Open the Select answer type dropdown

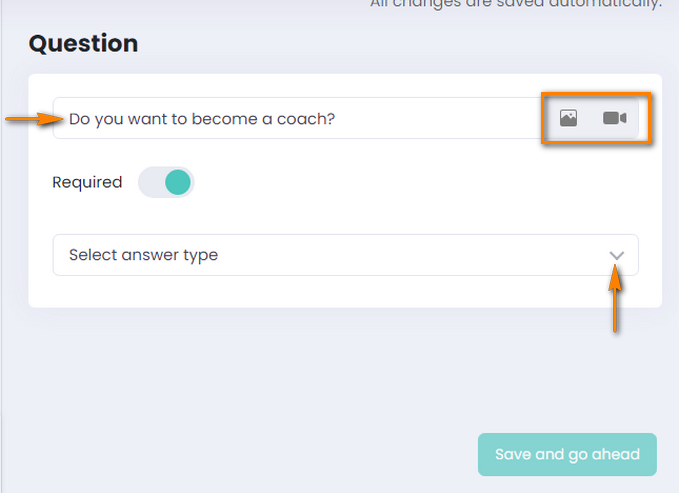click(345, 255)
